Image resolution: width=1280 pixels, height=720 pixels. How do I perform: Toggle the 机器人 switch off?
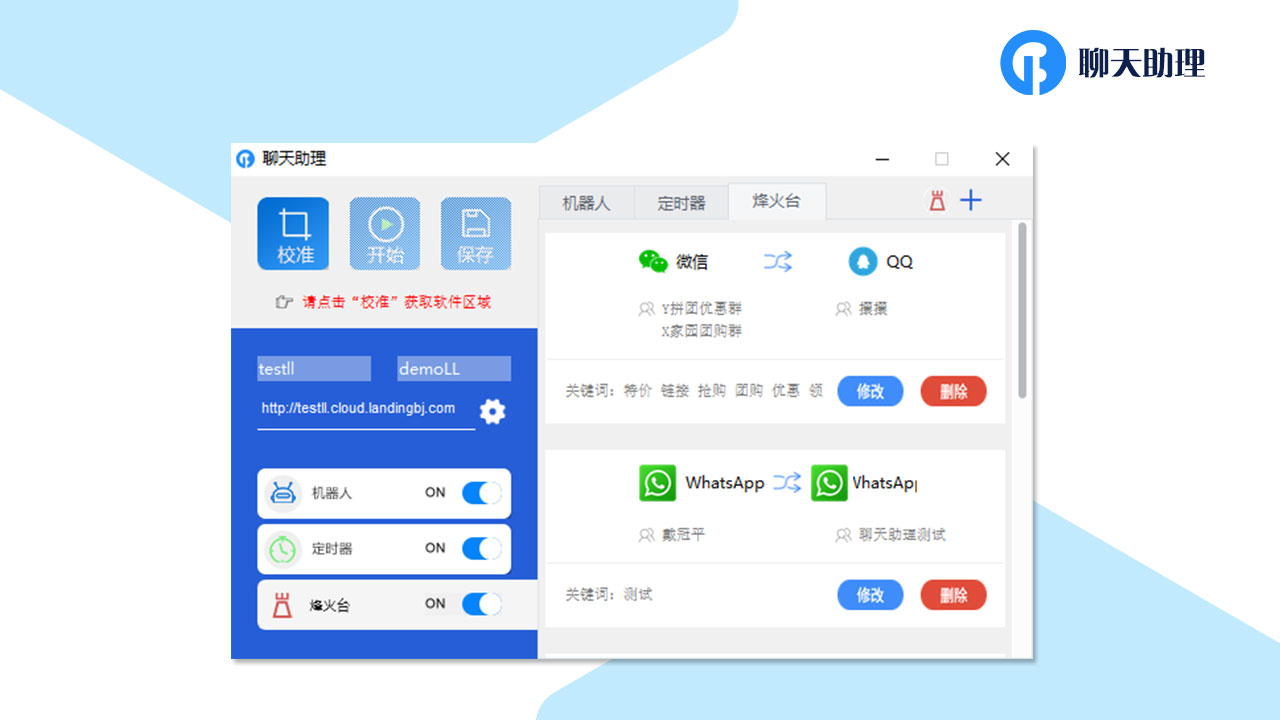481,493
